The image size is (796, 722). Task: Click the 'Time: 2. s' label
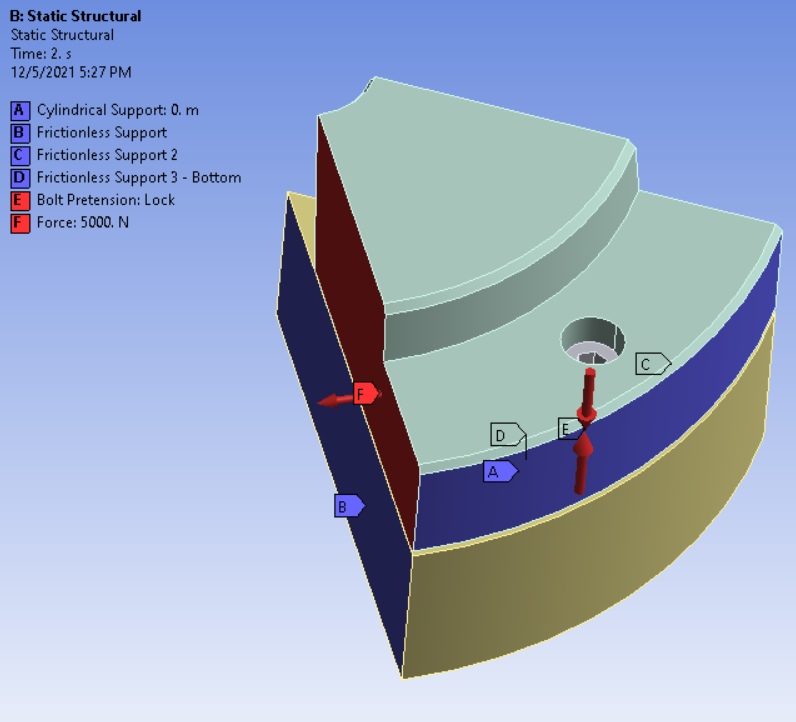(x=41, y=53)
